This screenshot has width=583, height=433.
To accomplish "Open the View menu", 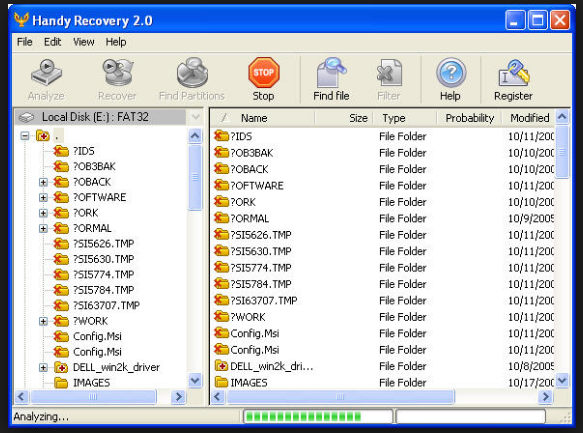I will click(x=83, y=42).
